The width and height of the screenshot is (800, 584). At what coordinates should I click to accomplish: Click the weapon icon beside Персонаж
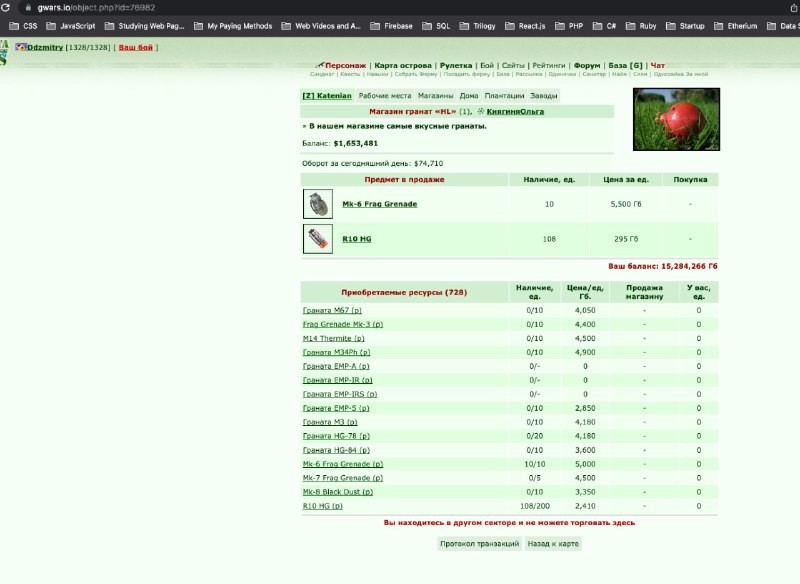point(319,65)
